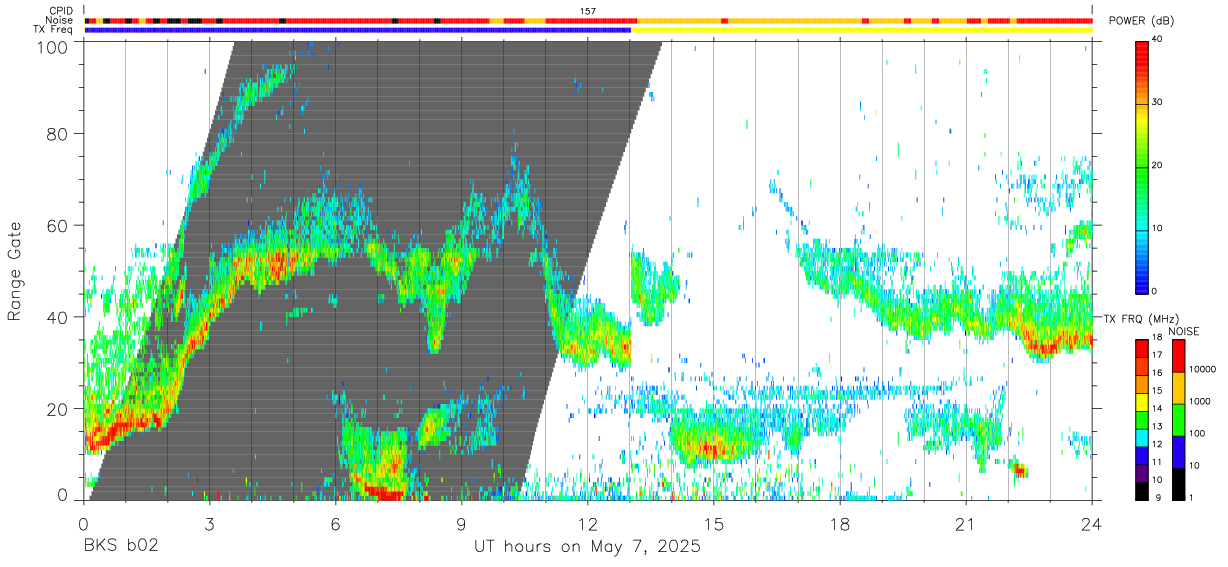
Task: Click the cyan segment of TX FRQ legend
Action: tap(1143, 436)
